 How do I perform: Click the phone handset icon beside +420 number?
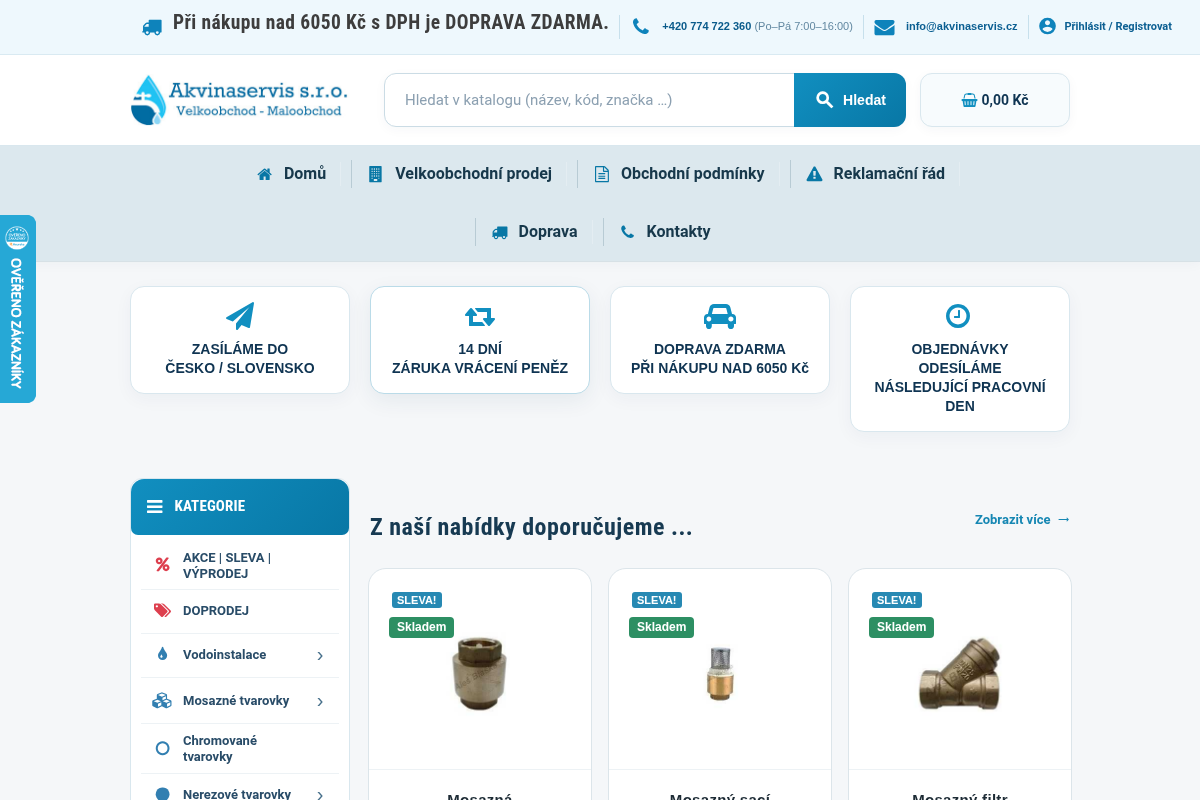(641, 27)
